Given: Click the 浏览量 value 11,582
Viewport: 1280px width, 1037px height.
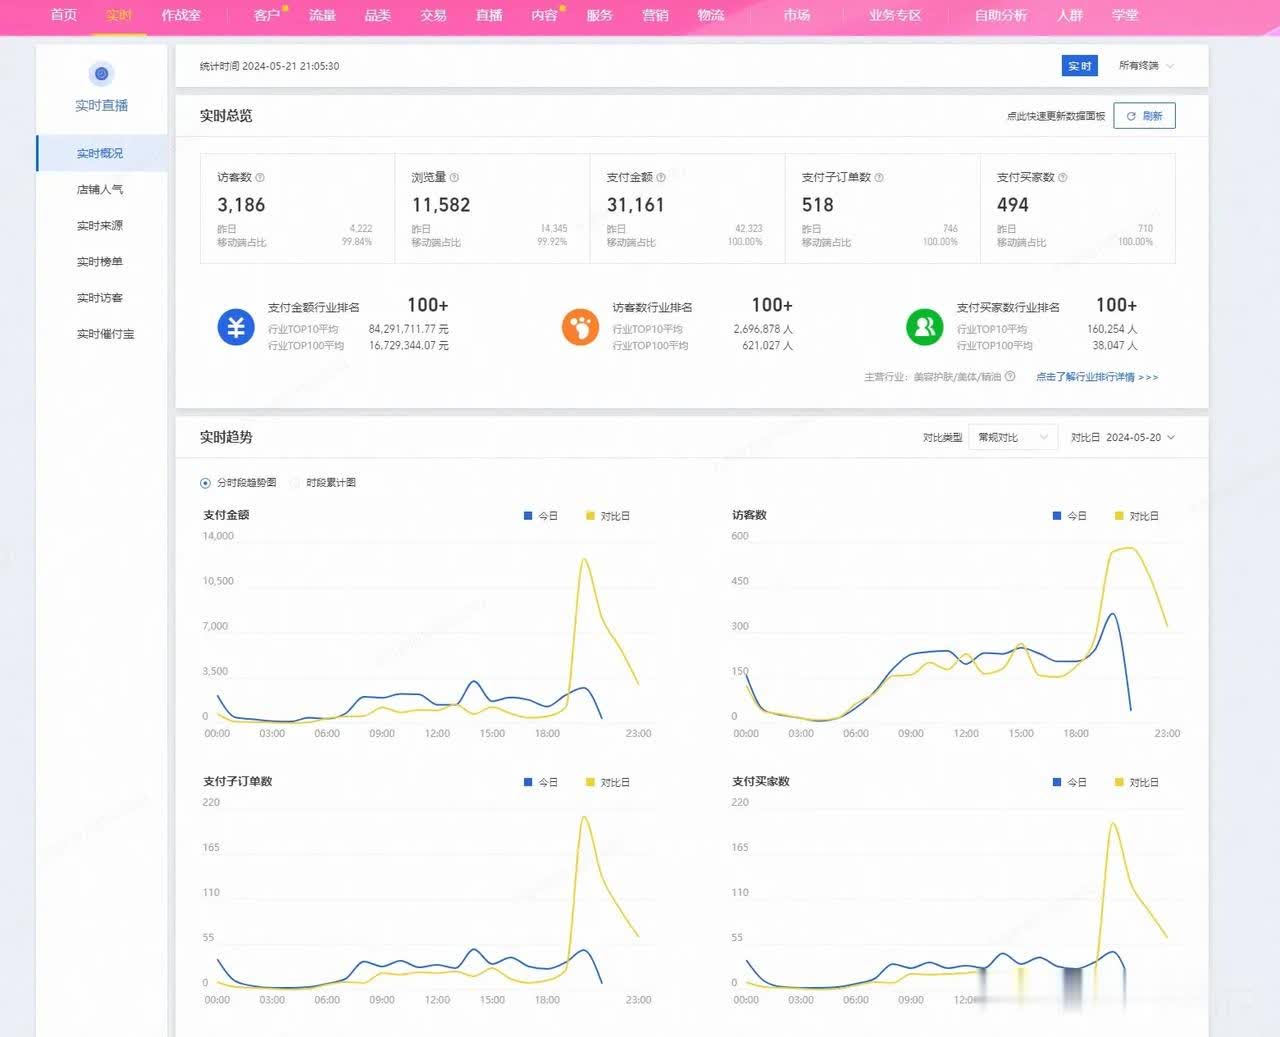Looking at the screenshot, I should coord(441,205).
